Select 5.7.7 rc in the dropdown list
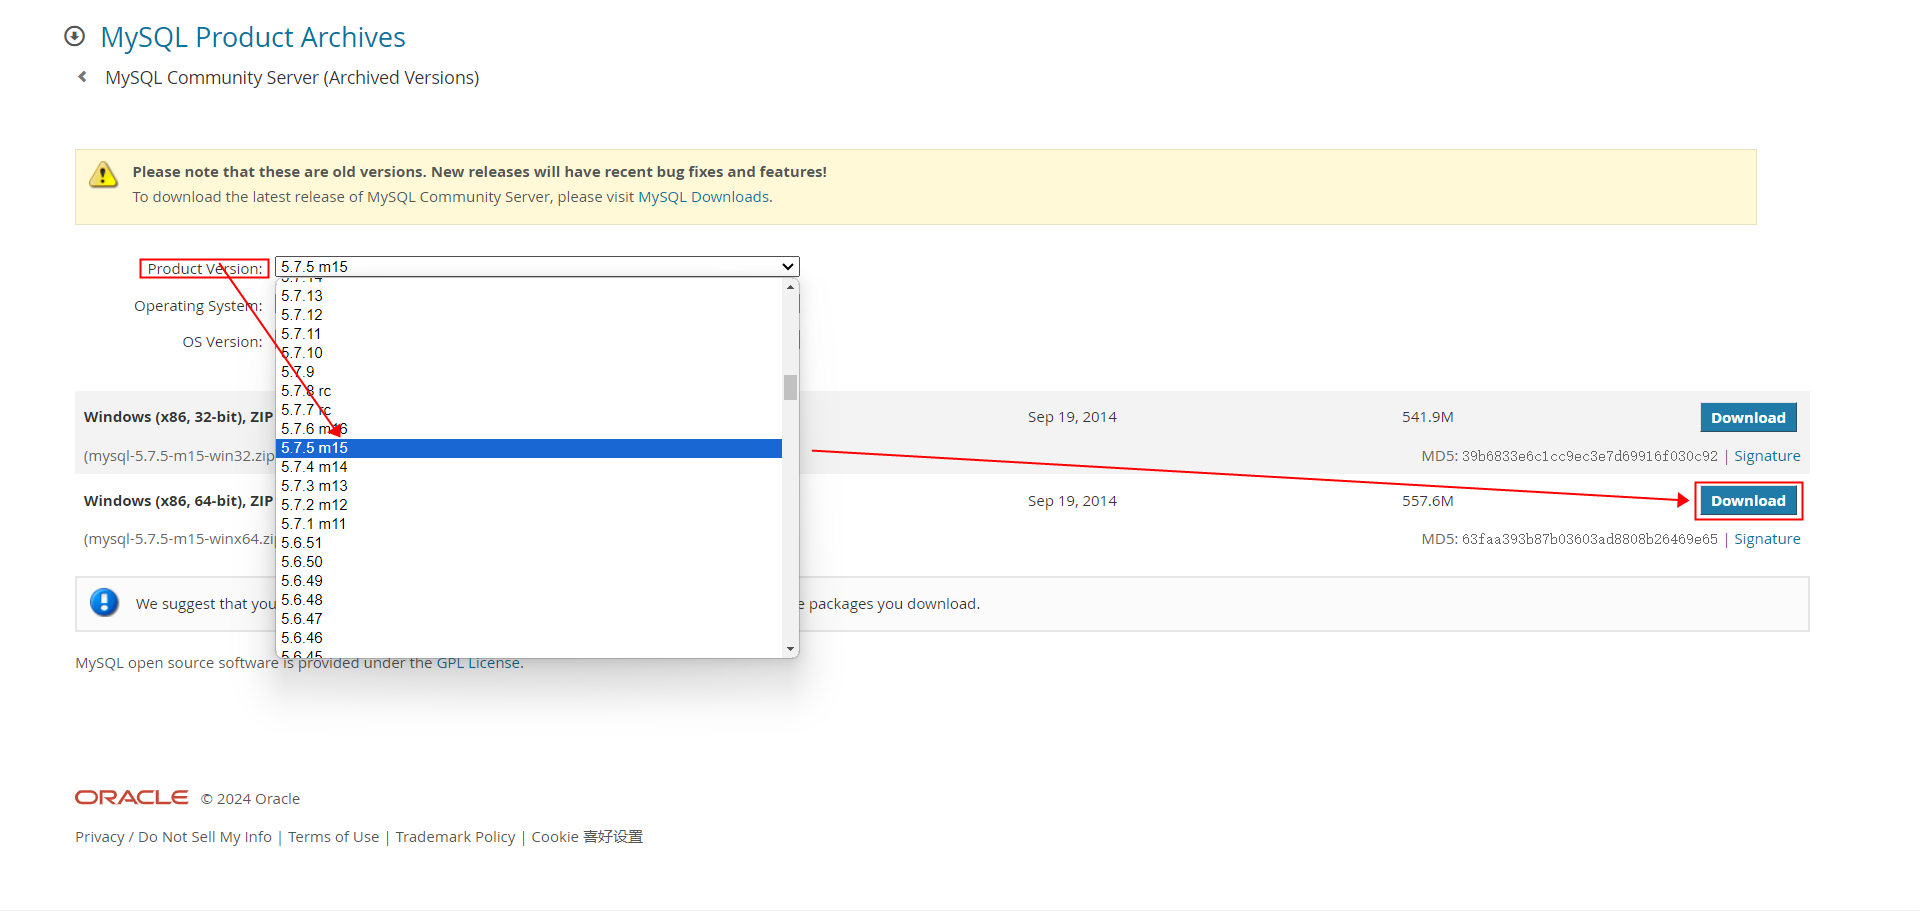Screen dimensions: 1920x911 point(528,410)
